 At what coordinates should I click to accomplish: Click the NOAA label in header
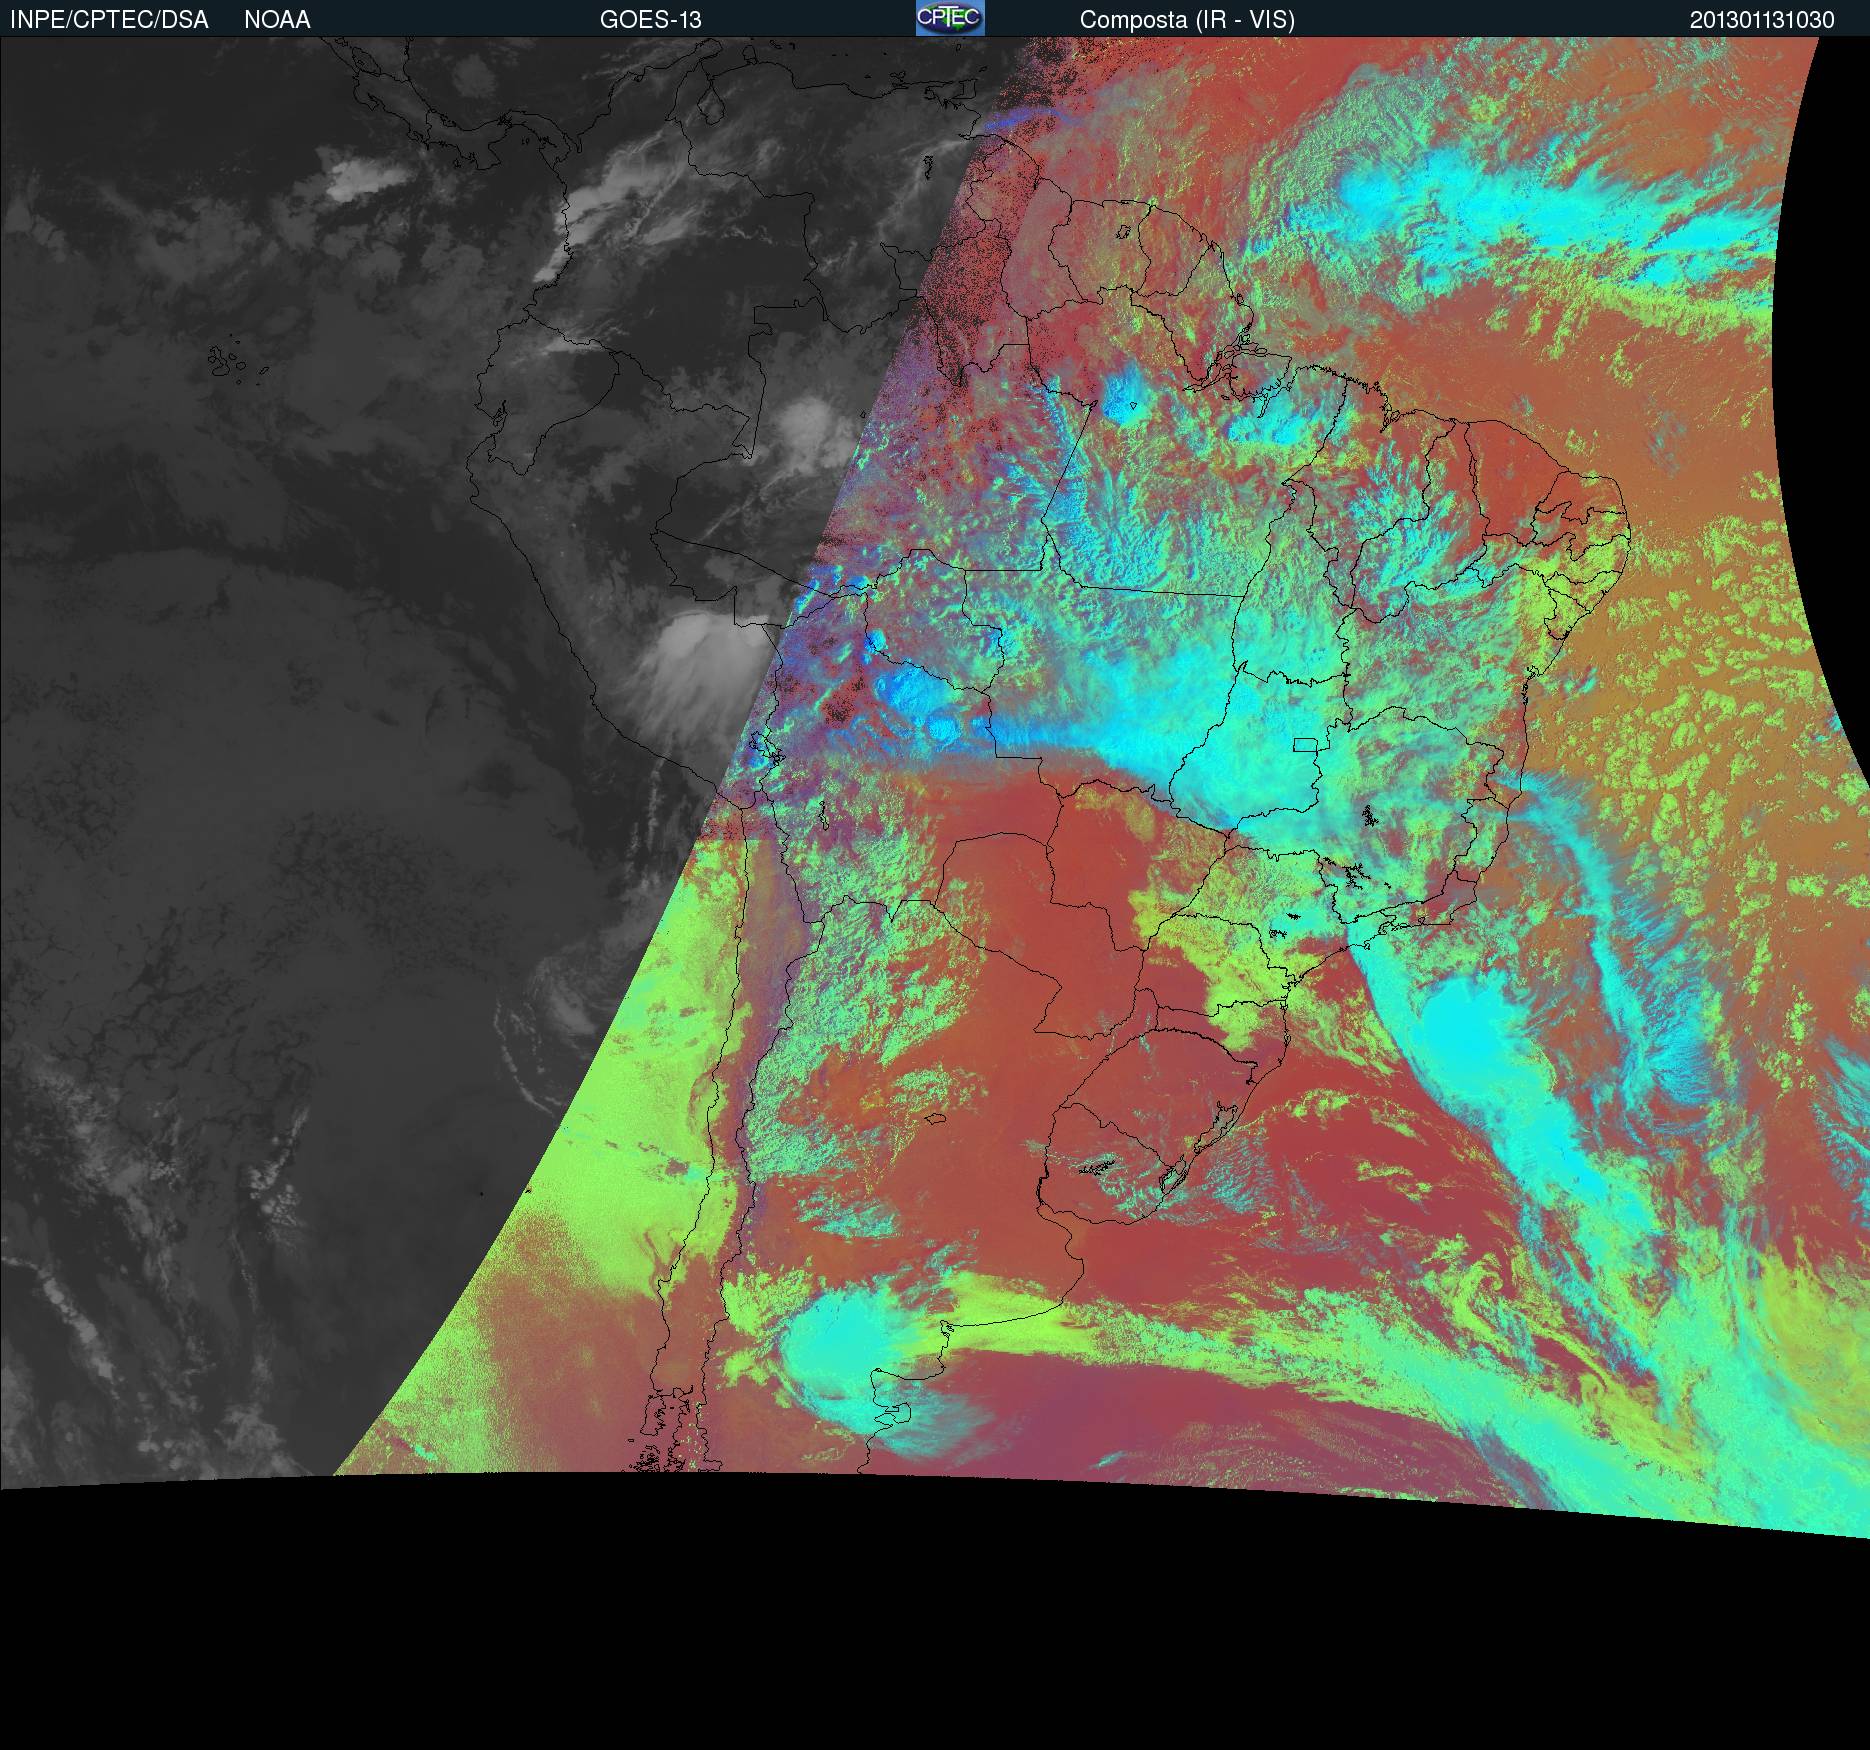point(277,20)
